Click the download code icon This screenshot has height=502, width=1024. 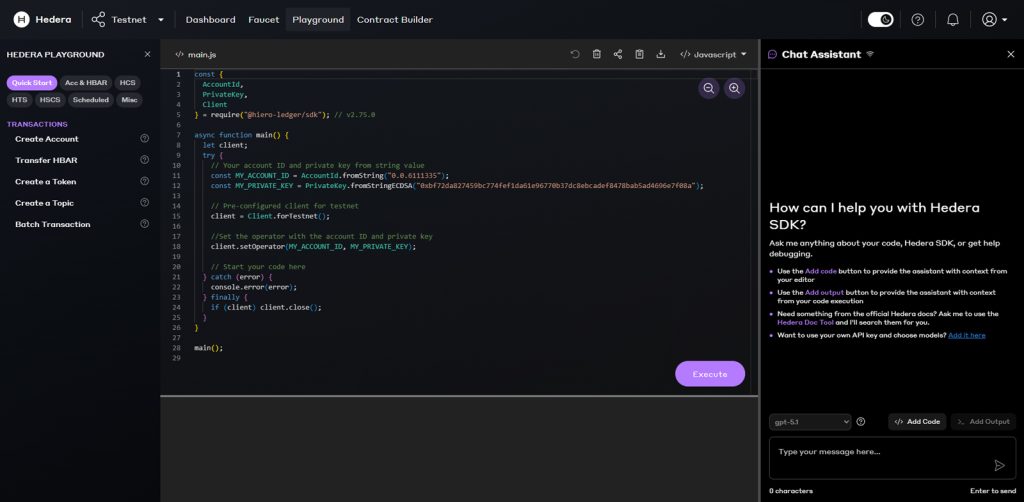coord(661,54)
